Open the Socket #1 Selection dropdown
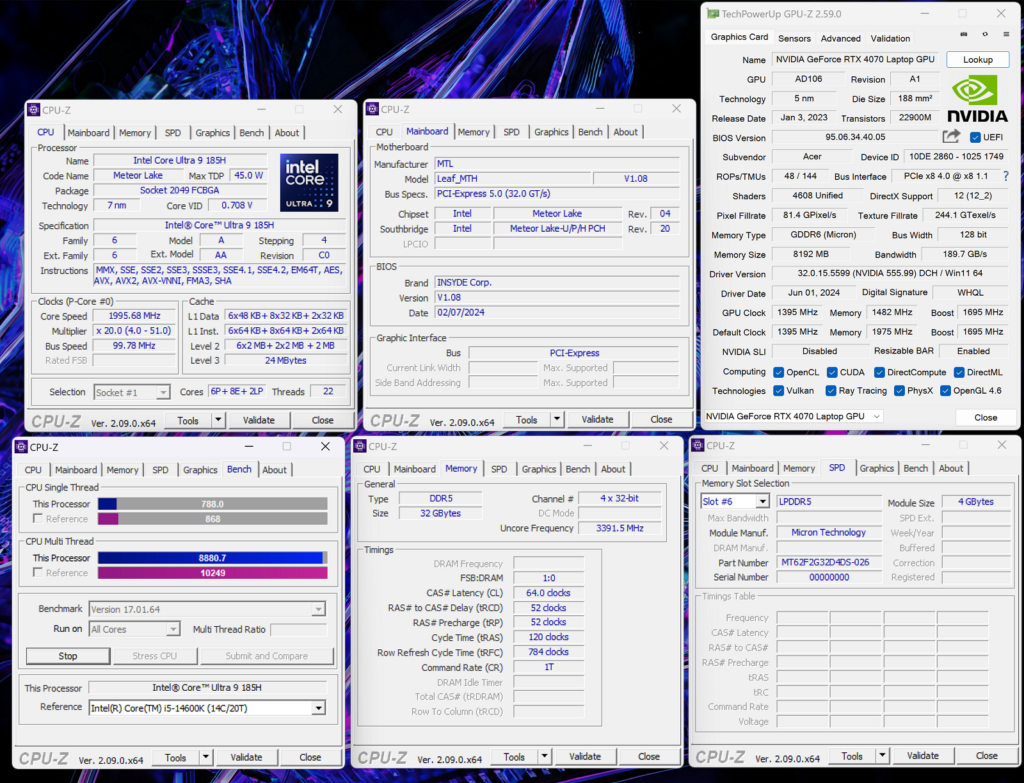 click(x=163, y=392)
